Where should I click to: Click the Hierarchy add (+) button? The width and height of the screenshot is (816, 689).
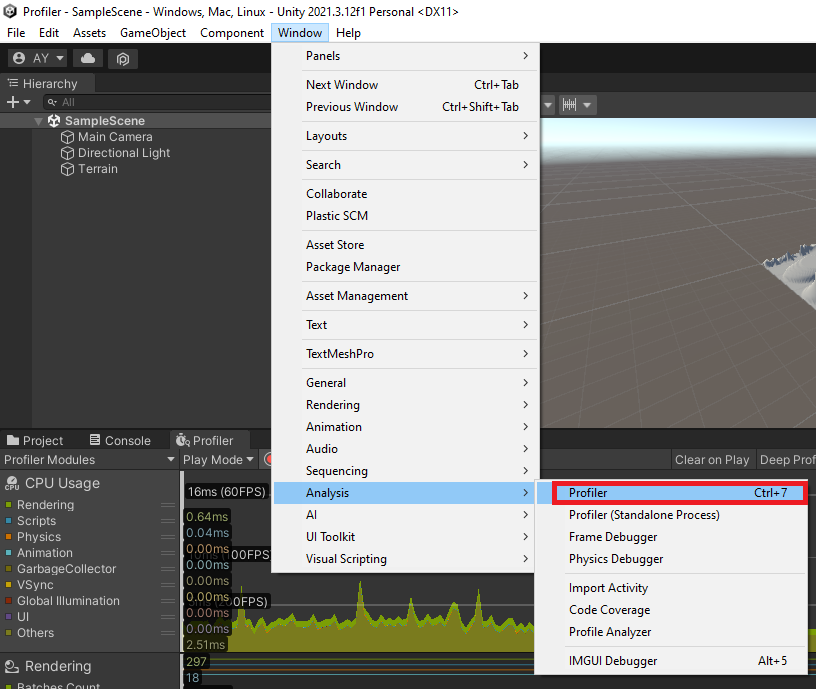click(13, 103)
